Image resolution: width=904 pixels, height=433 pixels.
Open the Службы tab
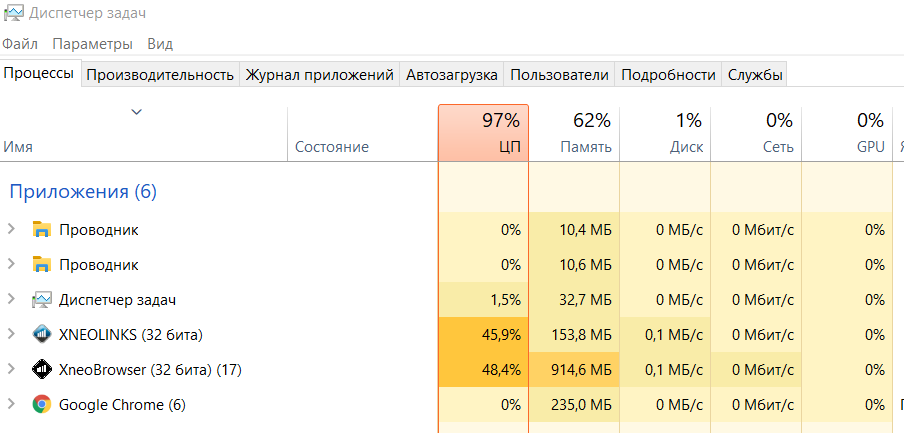[755, 75]
